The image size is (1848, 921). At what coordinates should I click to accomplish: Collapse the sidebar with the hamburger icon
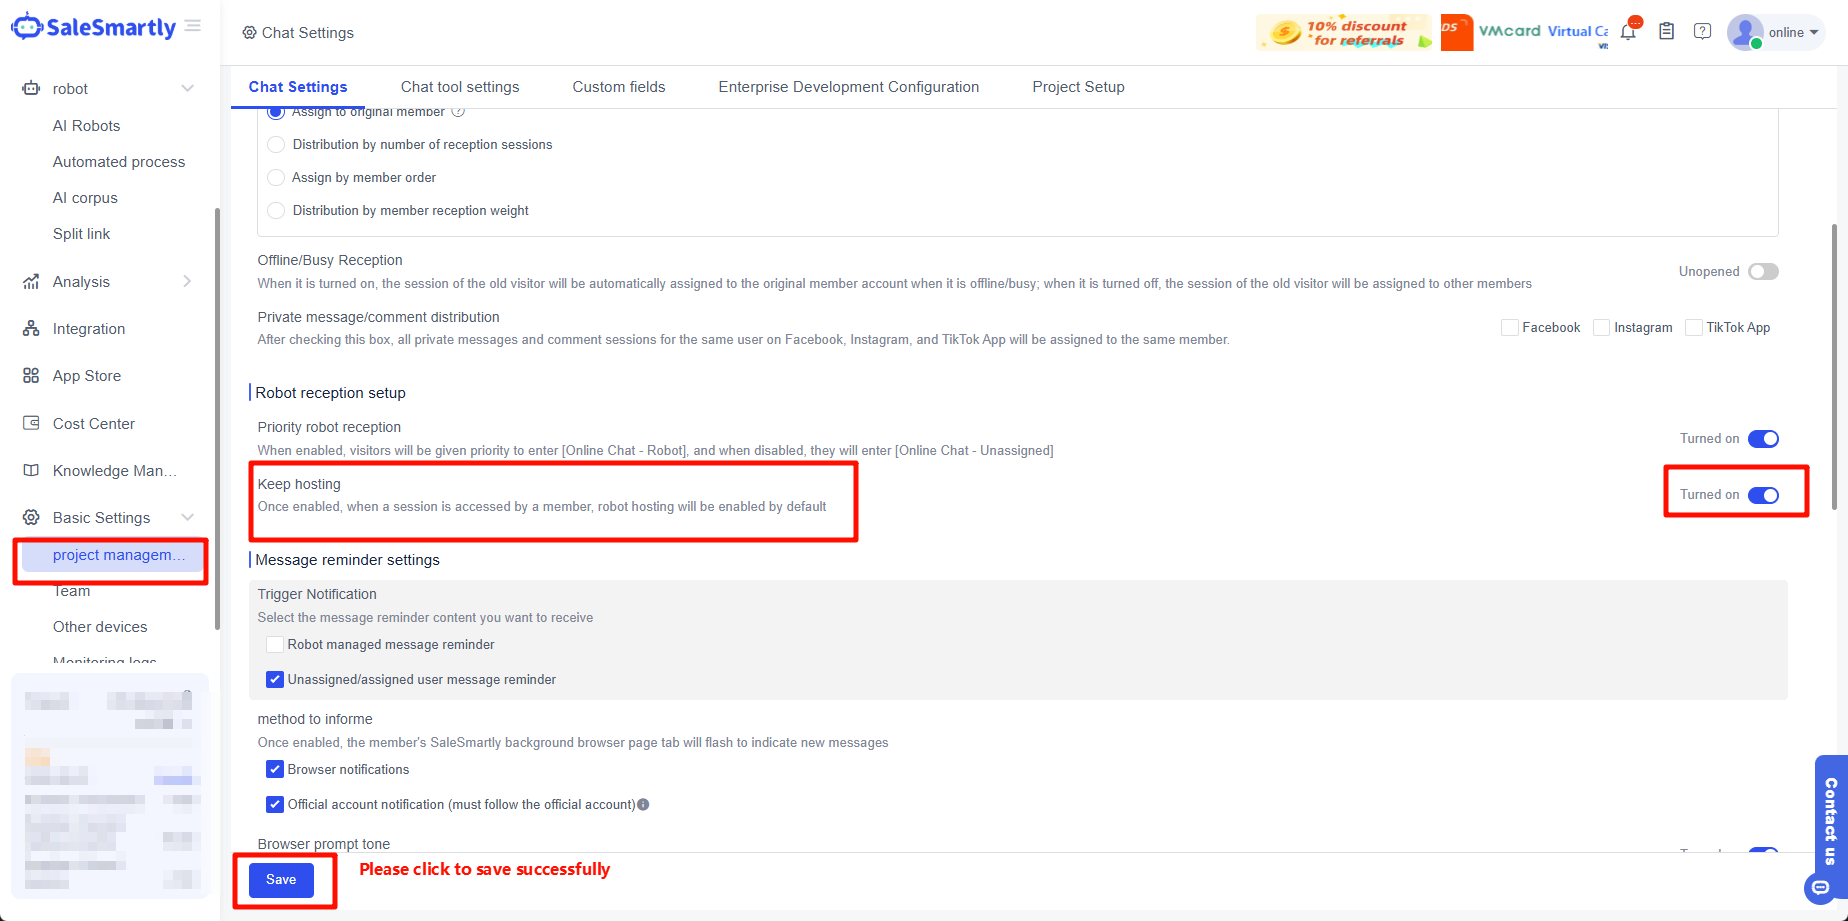[193, 26]
